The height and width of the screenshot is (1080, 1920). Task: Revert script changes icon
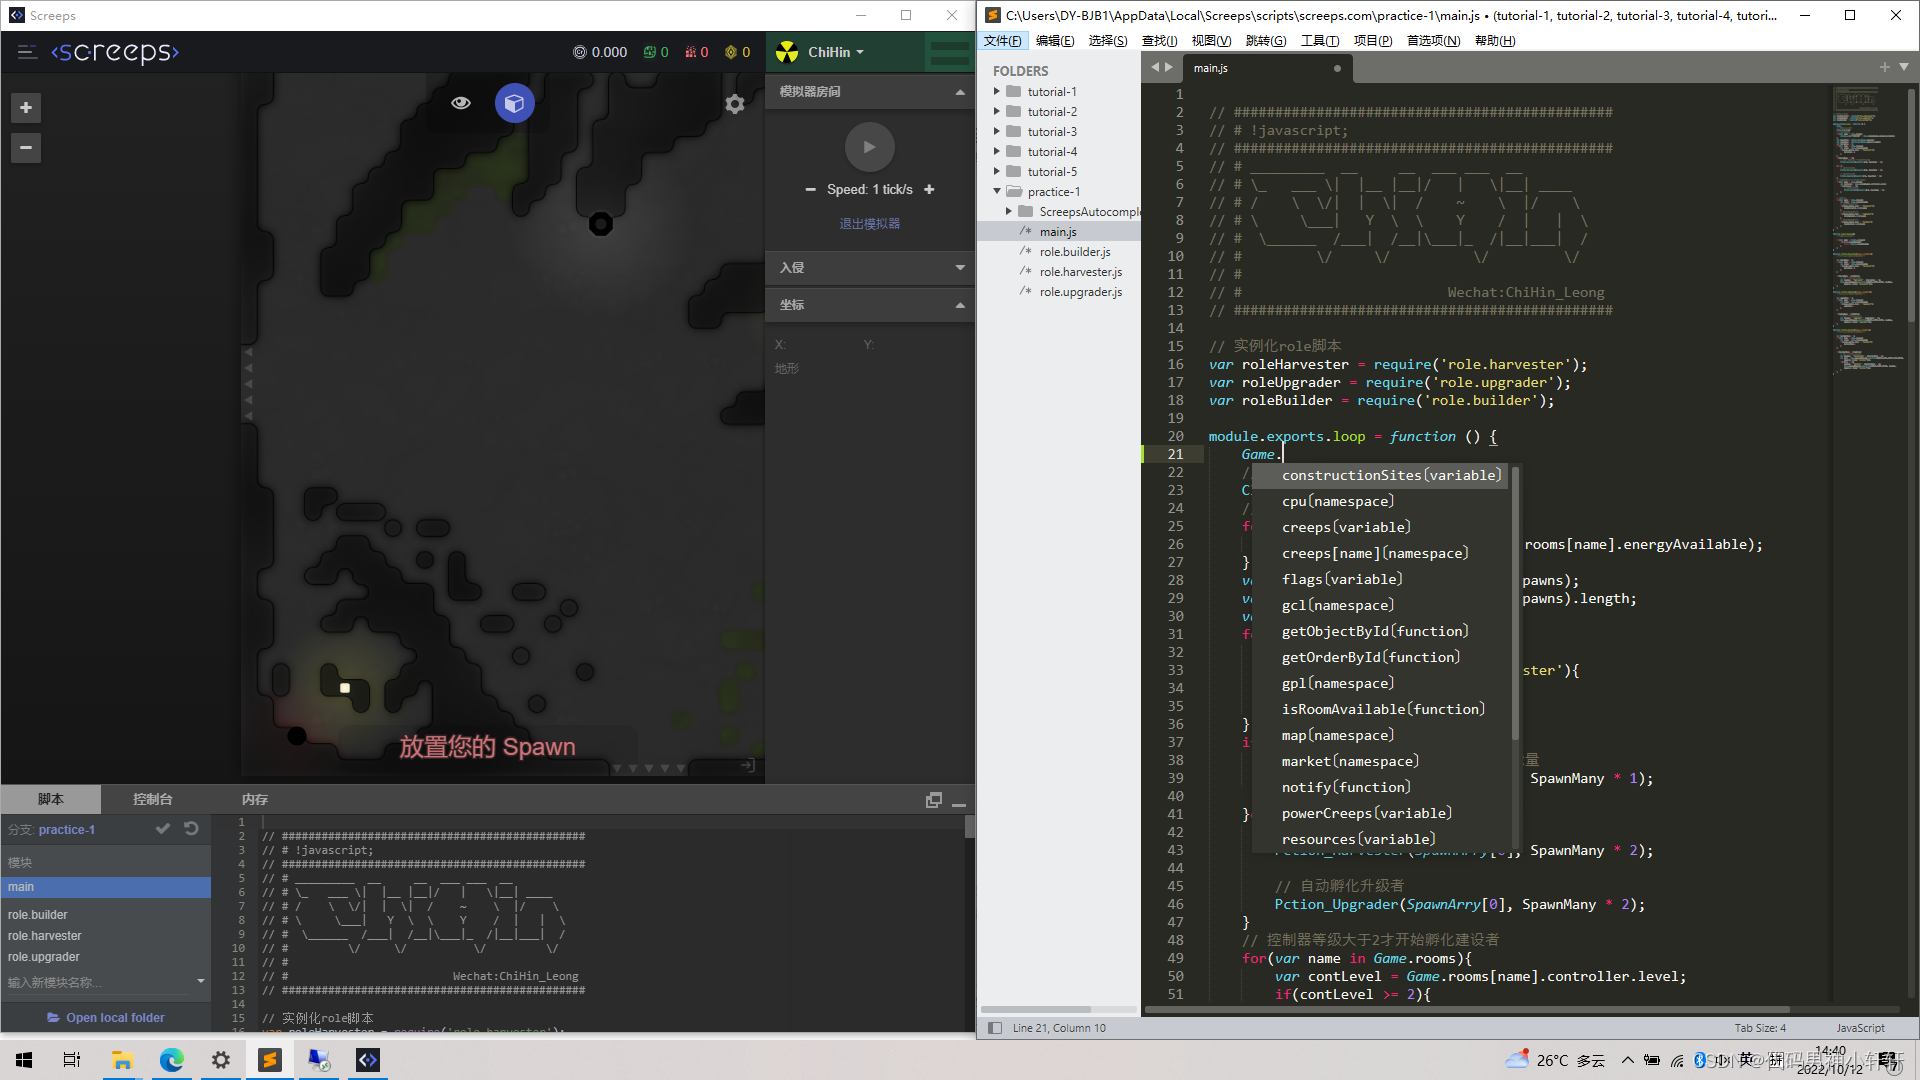(191, 829)
